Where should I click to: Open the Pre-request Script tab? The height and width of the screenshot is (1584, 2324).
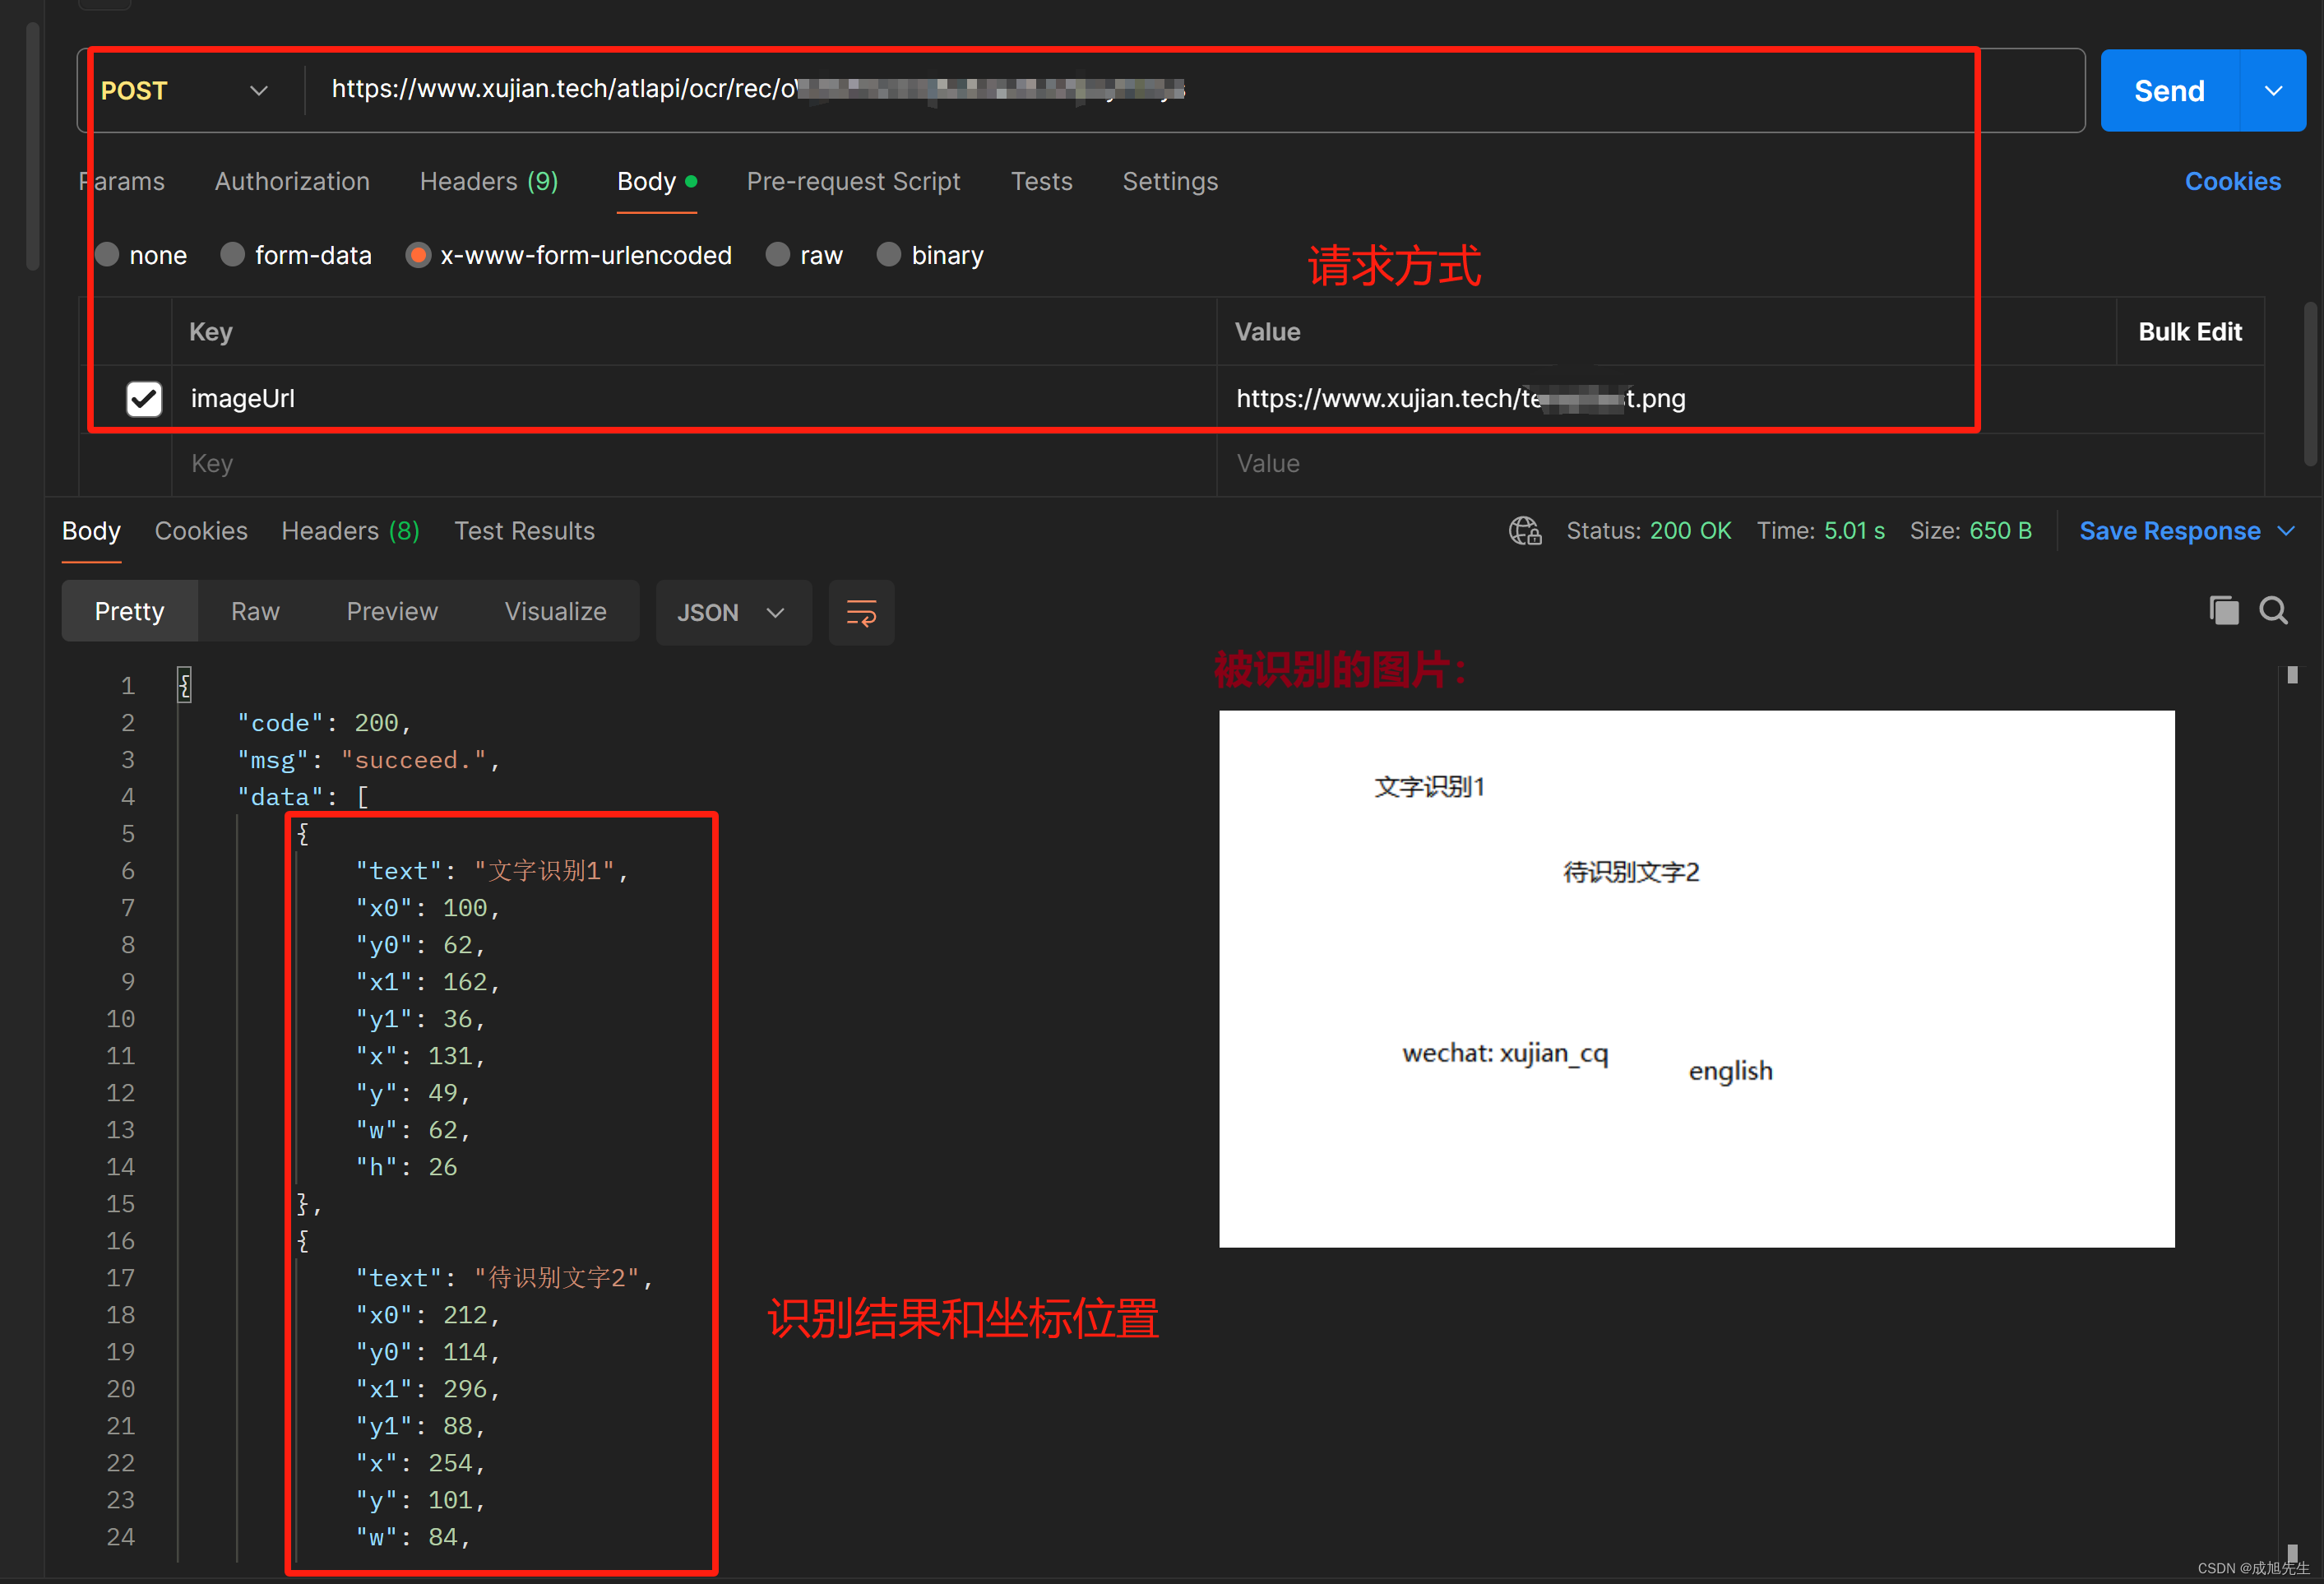[x=853, y=181]
